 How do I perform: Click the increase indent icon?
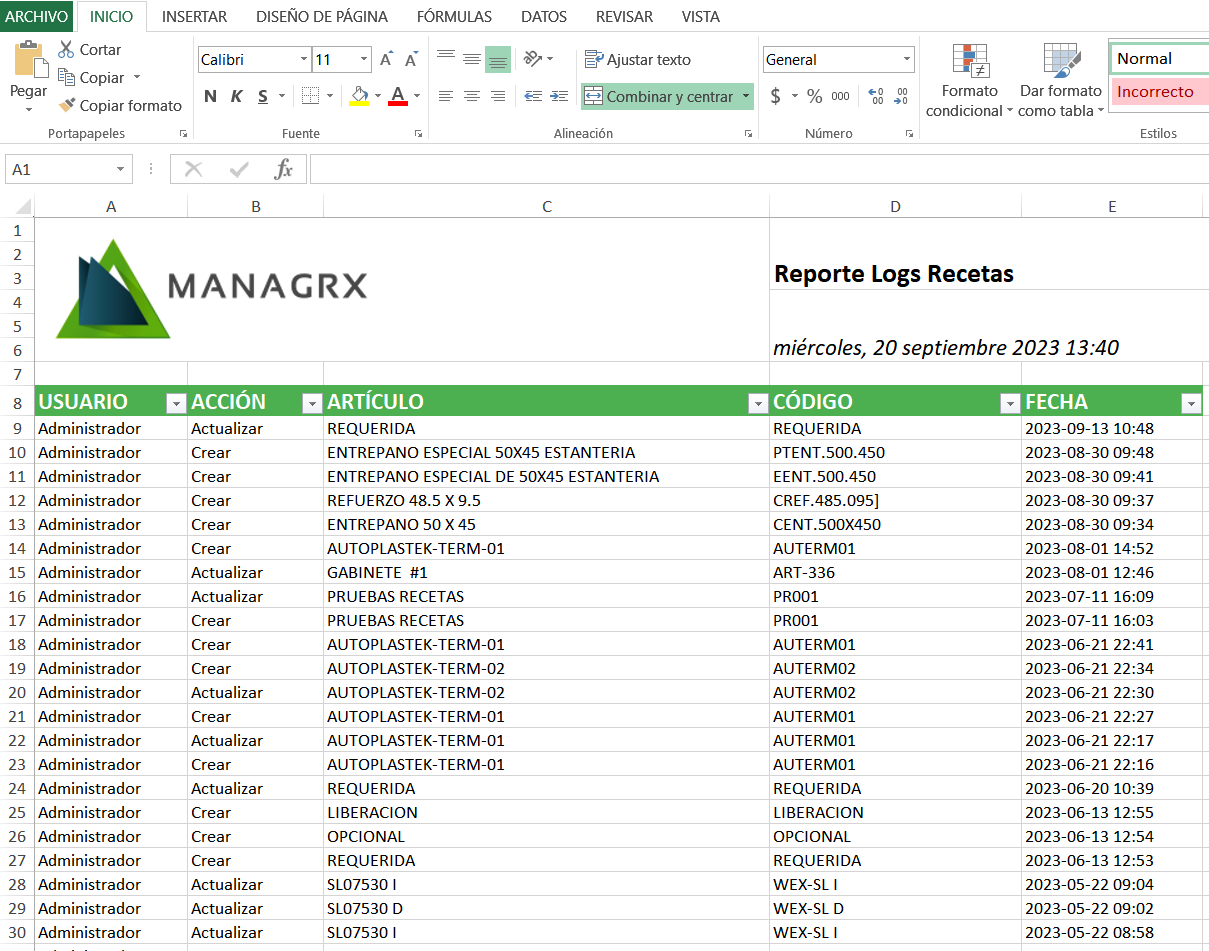click(x=558, y=96)
